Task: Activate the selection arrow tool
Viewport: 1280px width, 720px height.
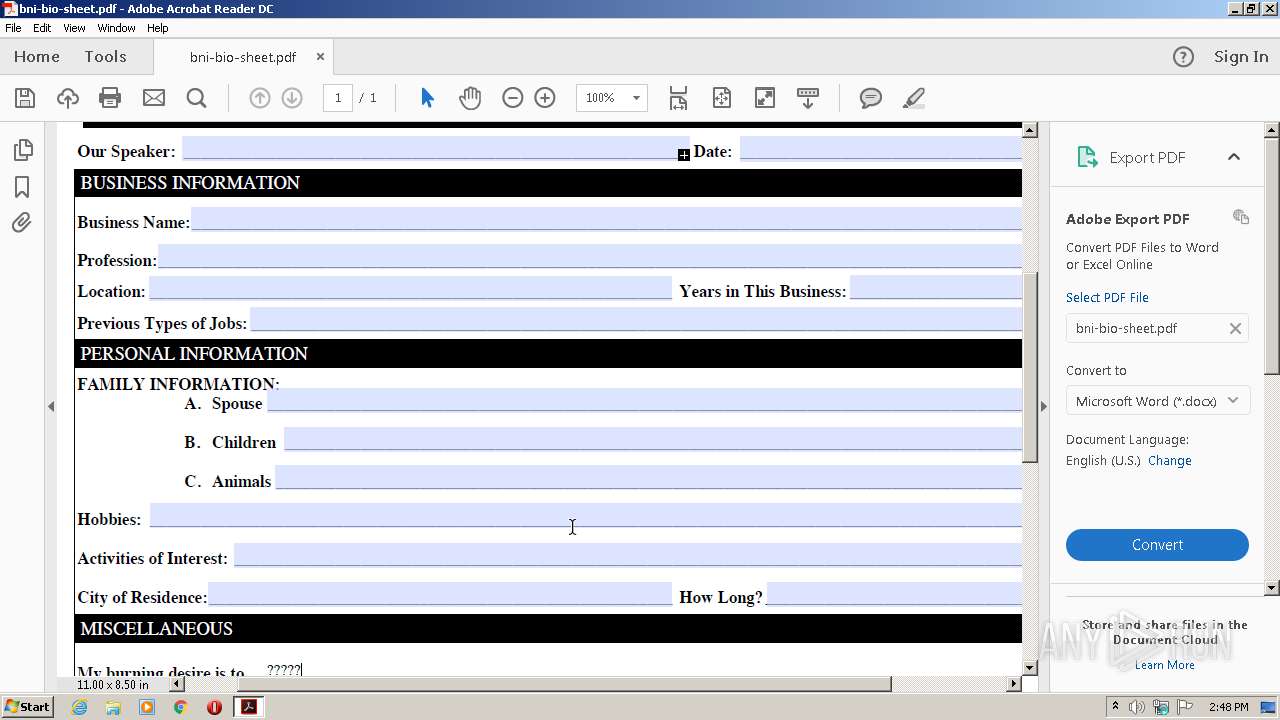Action: point(427,98)
